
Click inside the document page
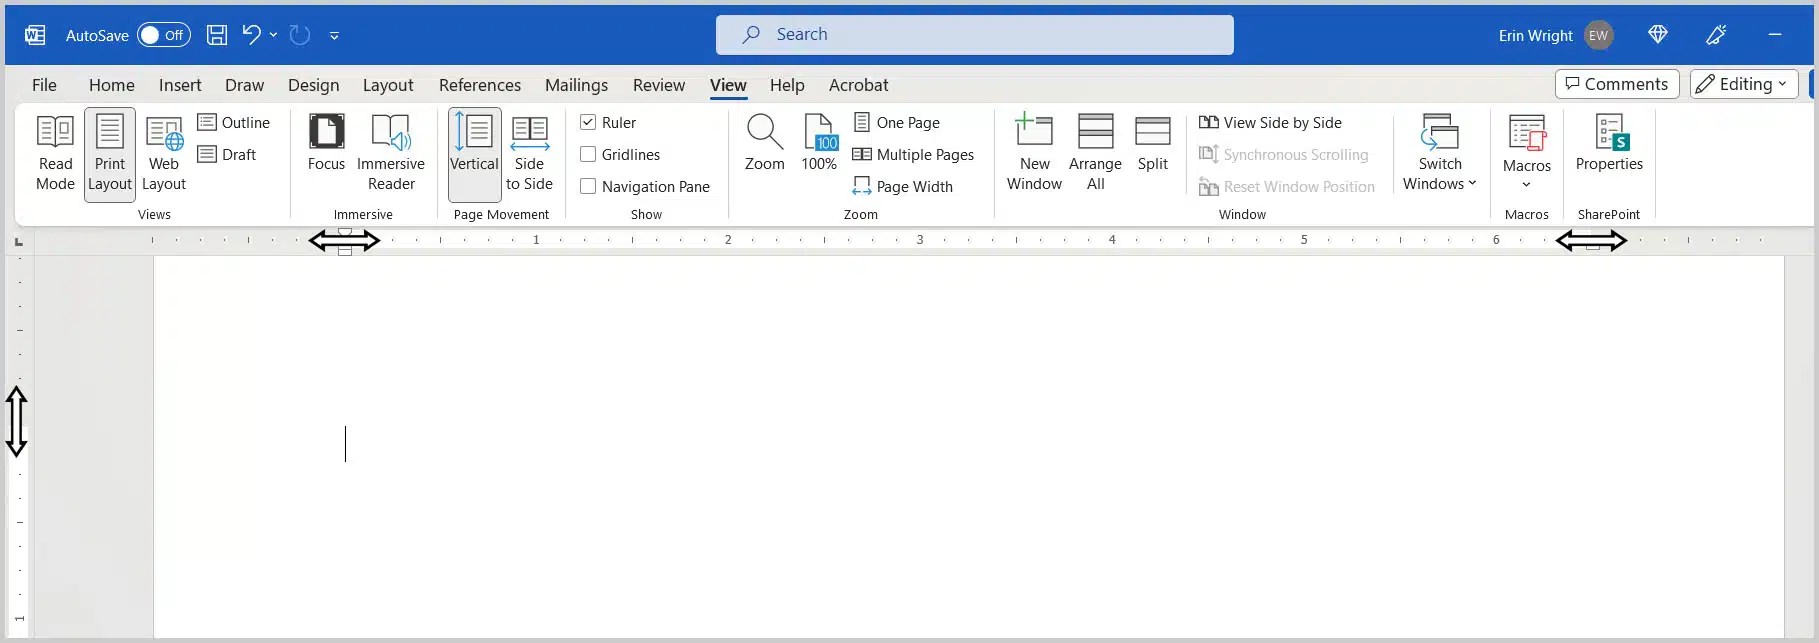(968, 447)
